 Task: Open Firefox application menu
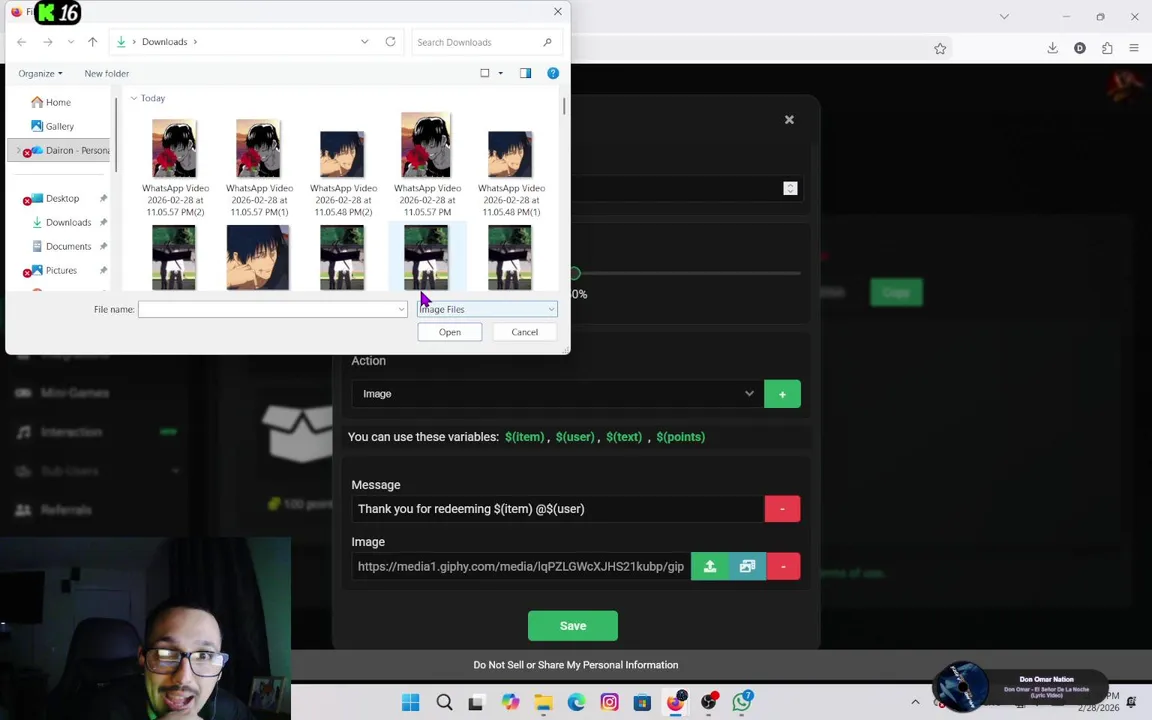[x=1134, y=48]
